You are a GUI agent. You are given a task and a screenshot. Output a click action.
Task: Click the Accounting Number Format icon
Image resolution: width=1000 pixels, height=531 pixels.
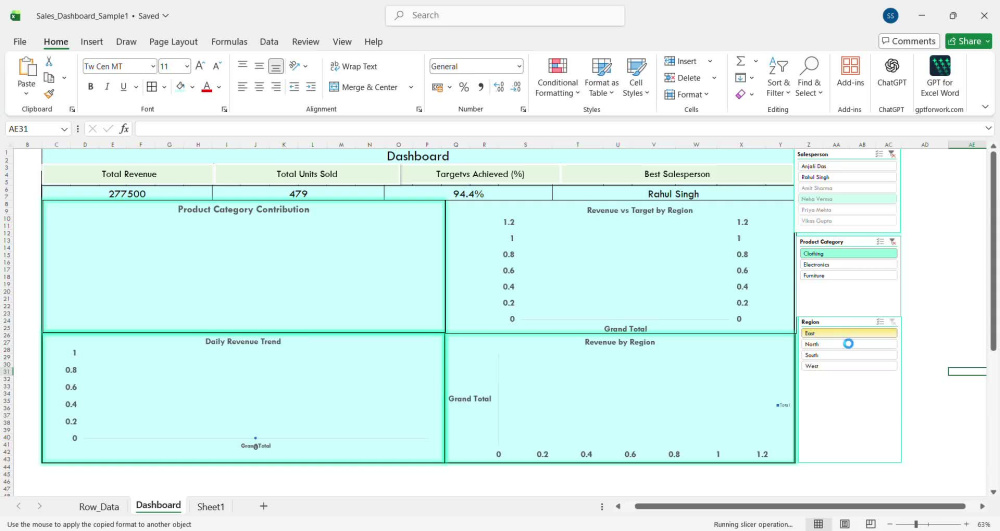pyautogui.click(x=437, y=87)
